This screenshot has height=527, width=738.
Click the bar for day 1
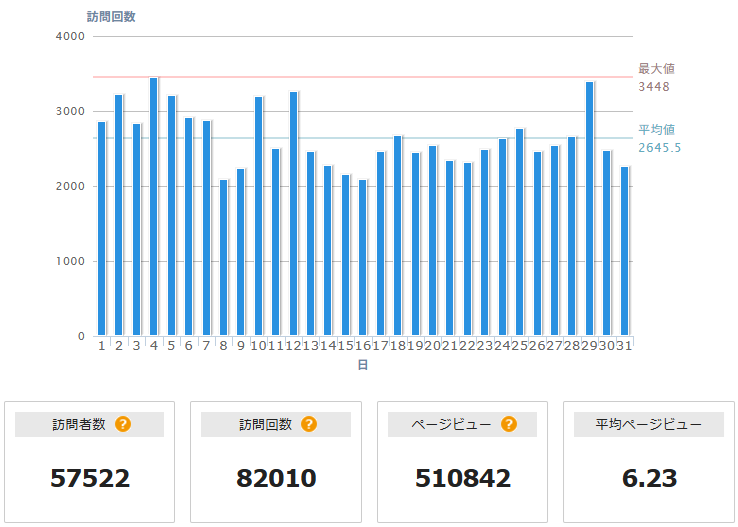[102, 228]
